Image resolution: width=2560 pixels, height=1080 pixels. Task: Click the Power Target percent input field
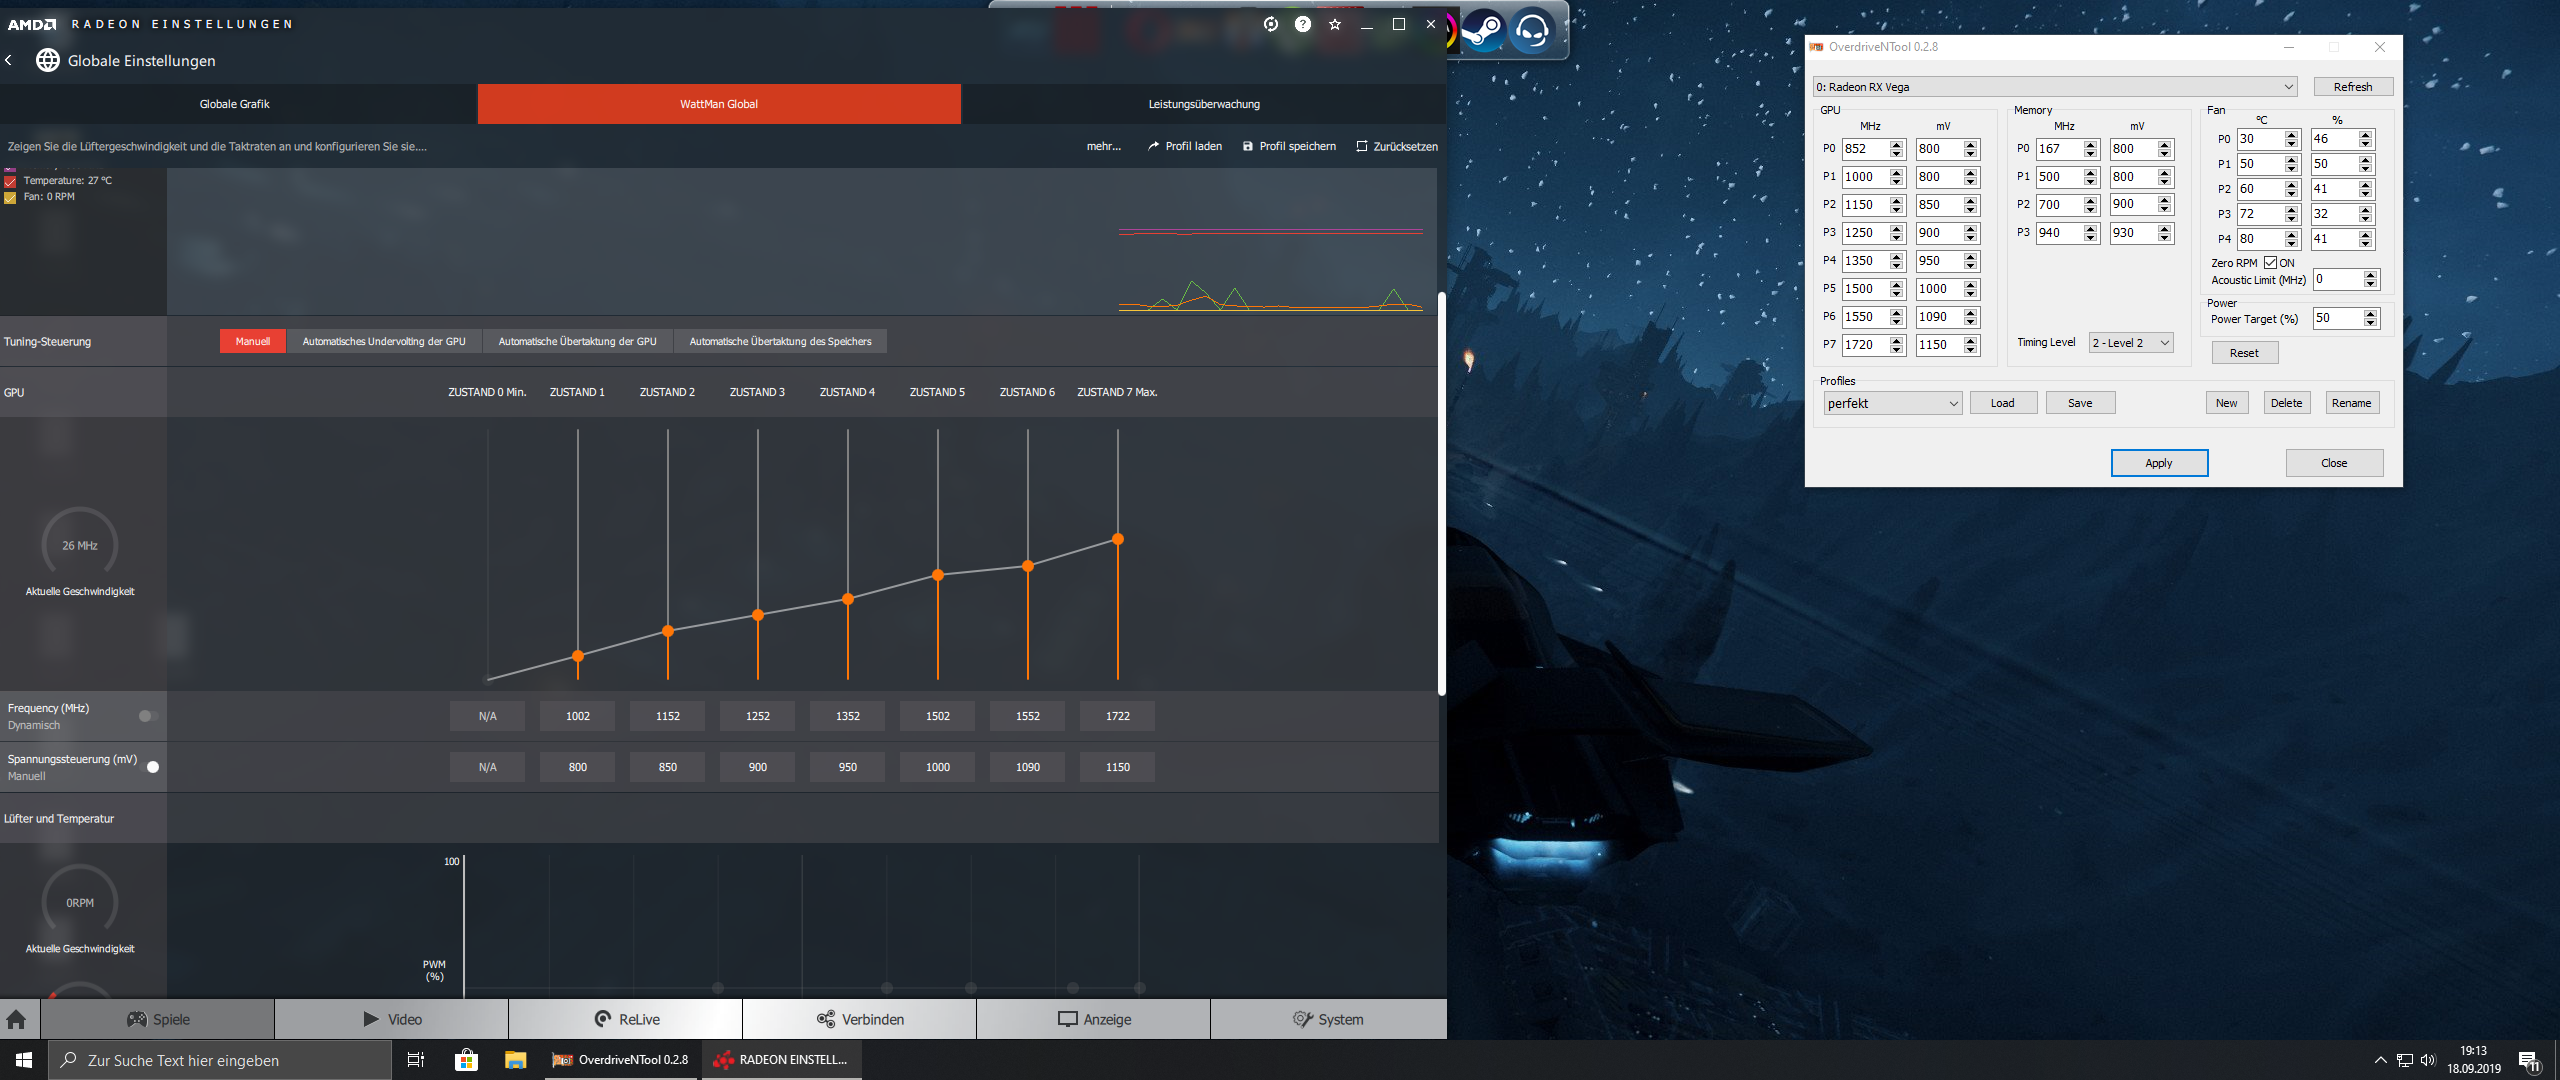[x=2336, y=318]
